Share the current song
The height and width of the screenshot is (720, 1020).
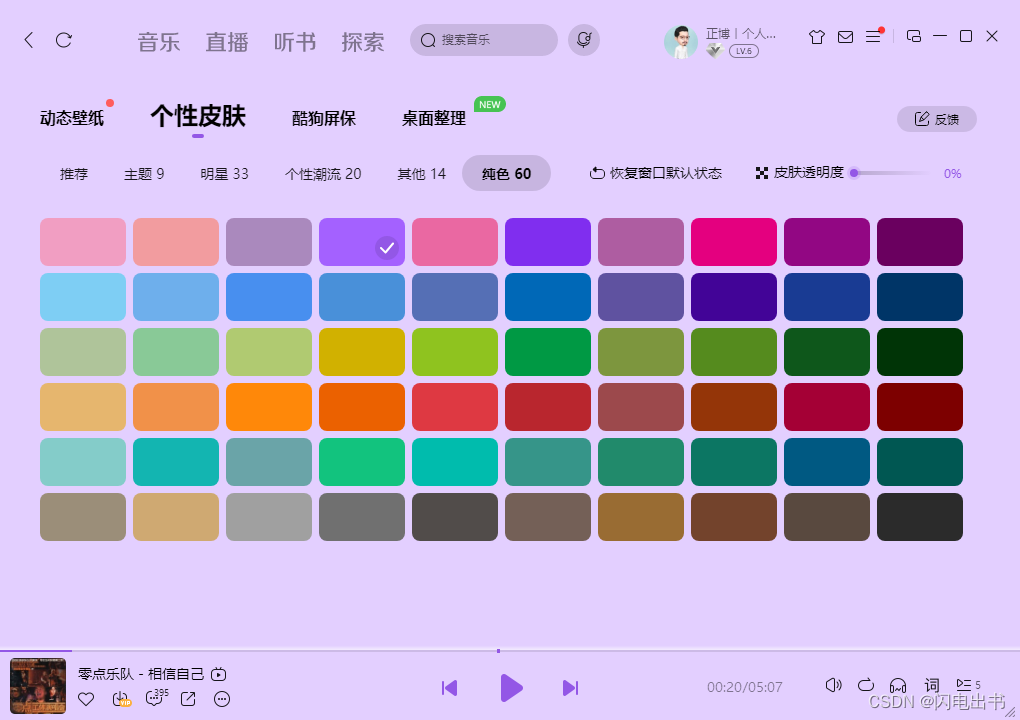pos(188,699)
